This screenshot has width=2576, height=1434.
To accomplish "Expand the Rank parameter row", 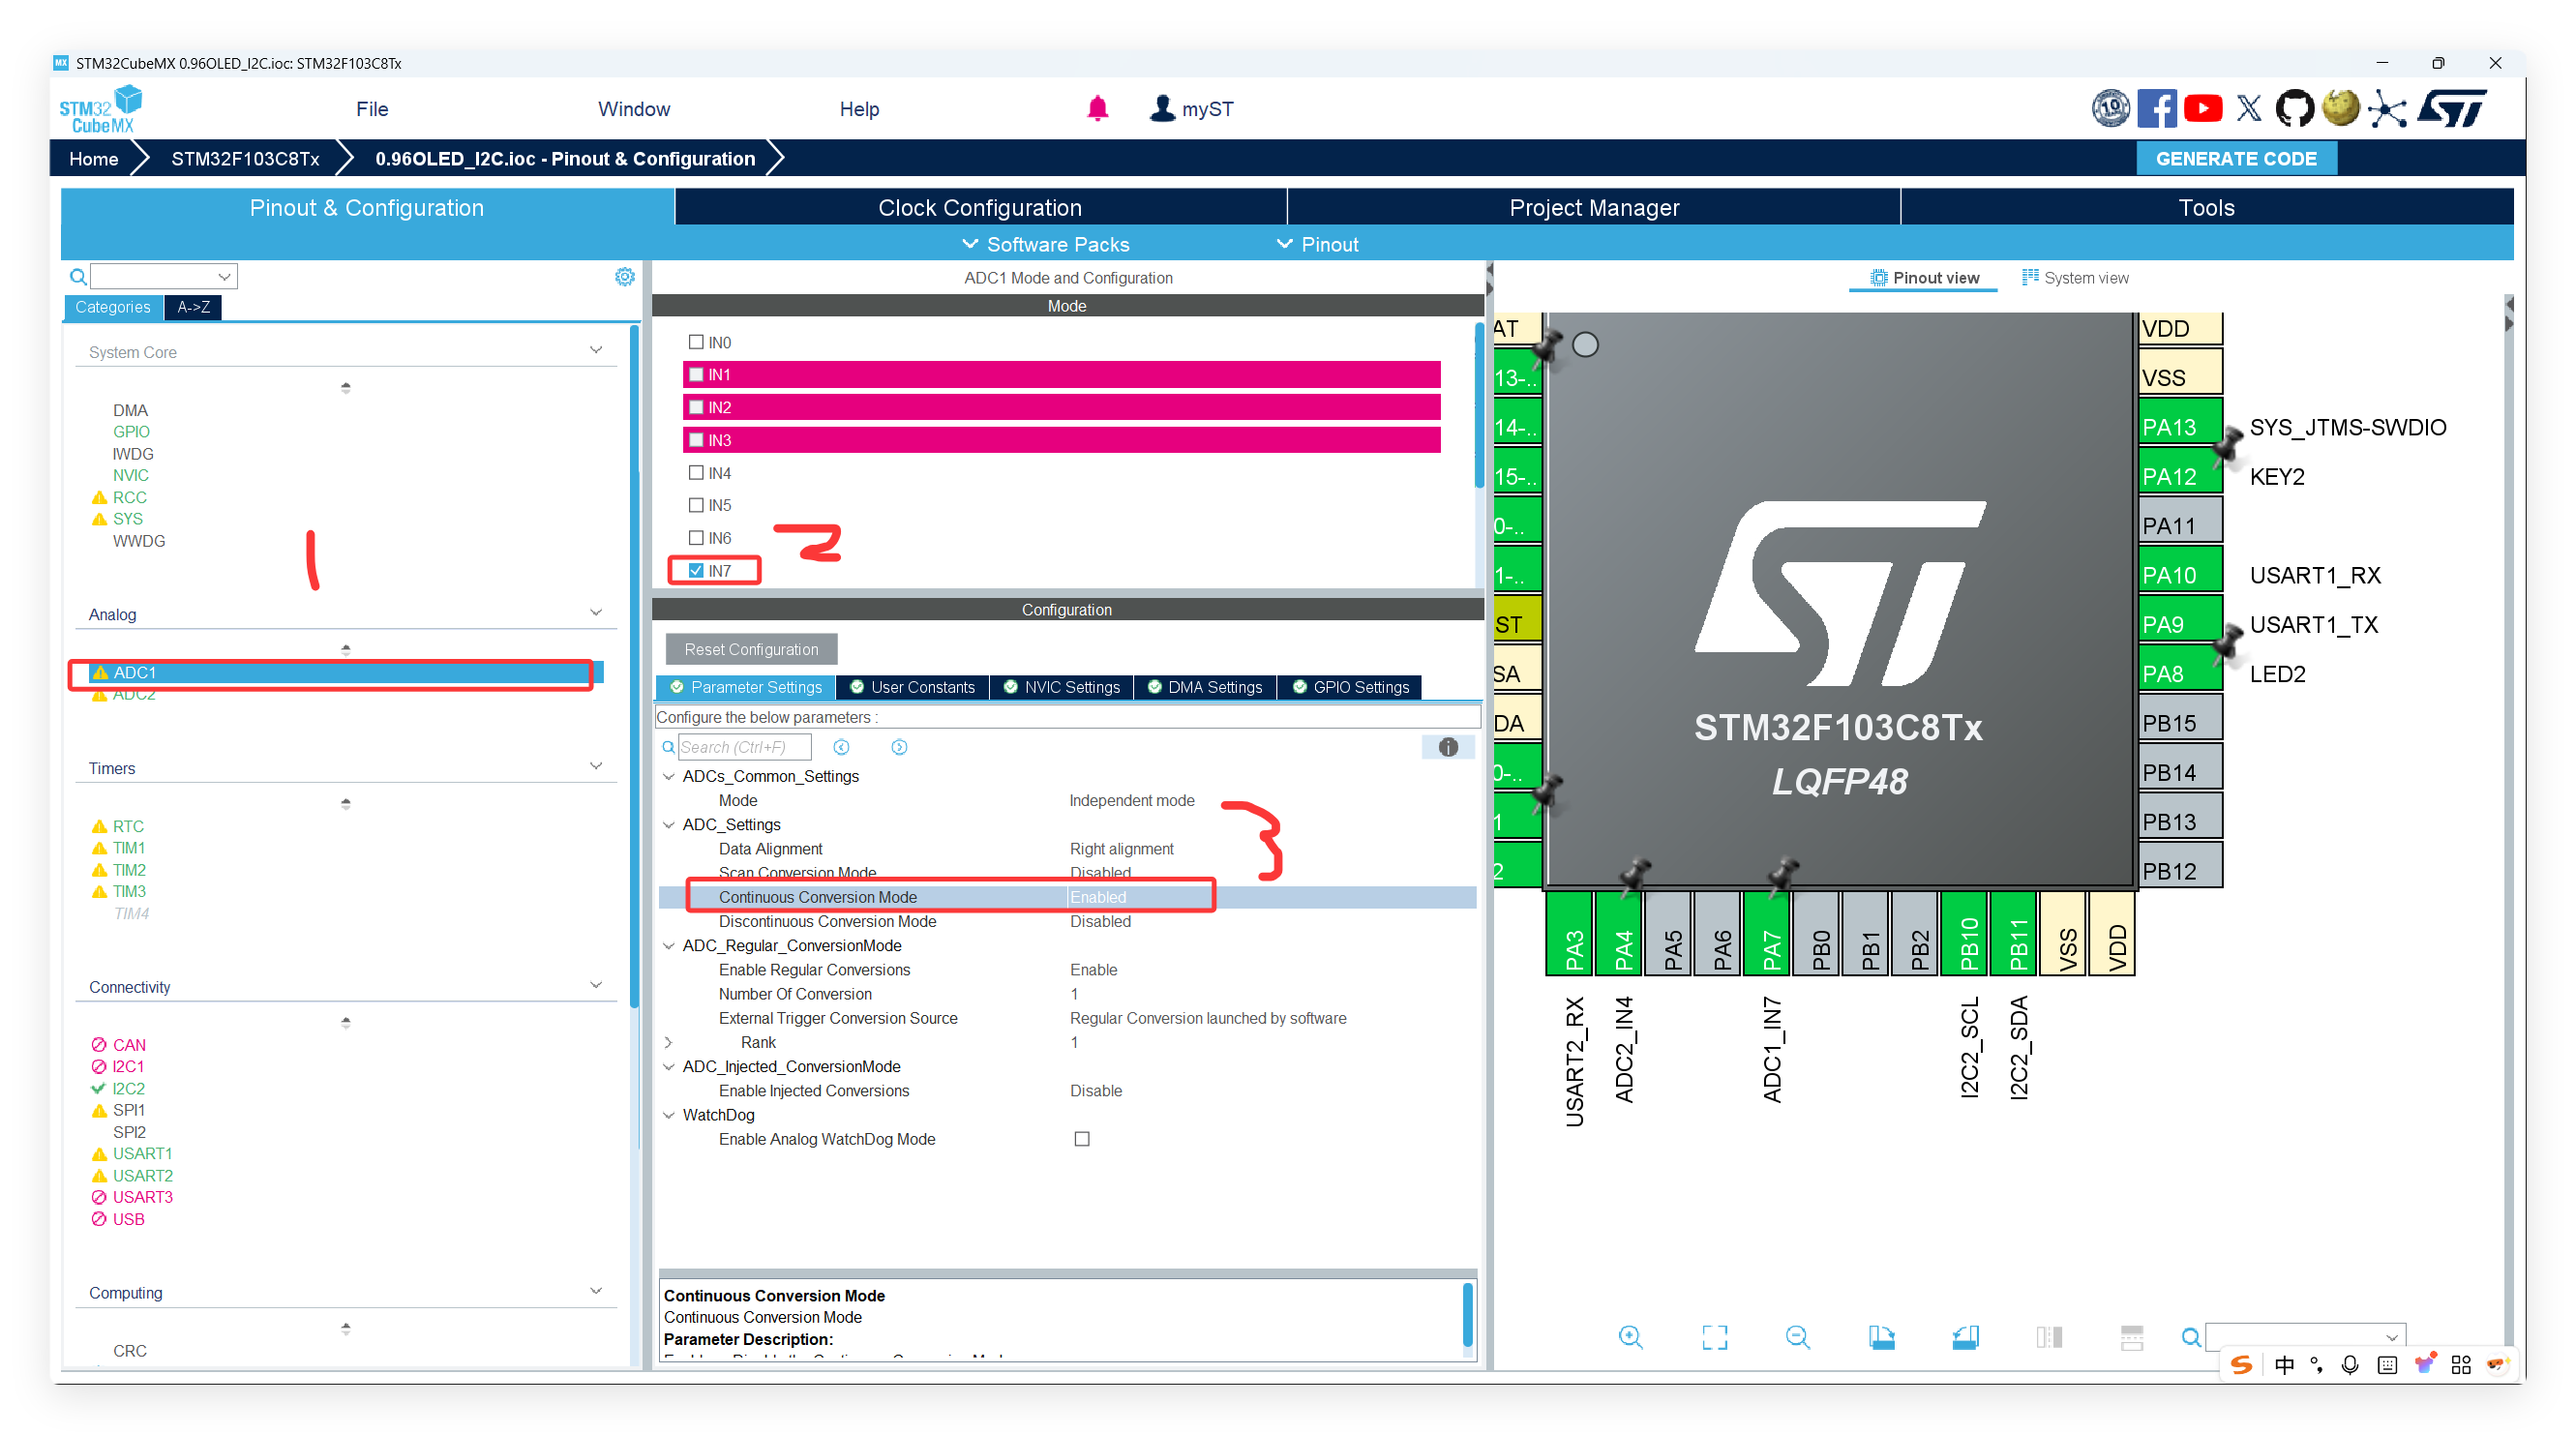I will pyautogui.click(x=669, y=1042).
